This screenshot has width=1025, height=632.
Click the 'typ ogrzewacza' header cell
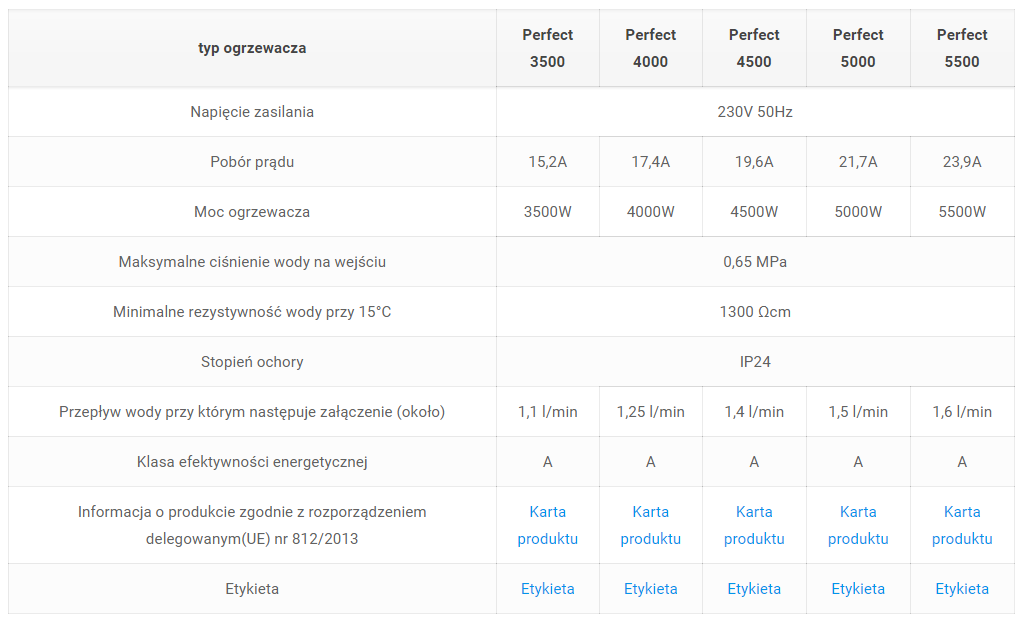click(x=252, y=48)
